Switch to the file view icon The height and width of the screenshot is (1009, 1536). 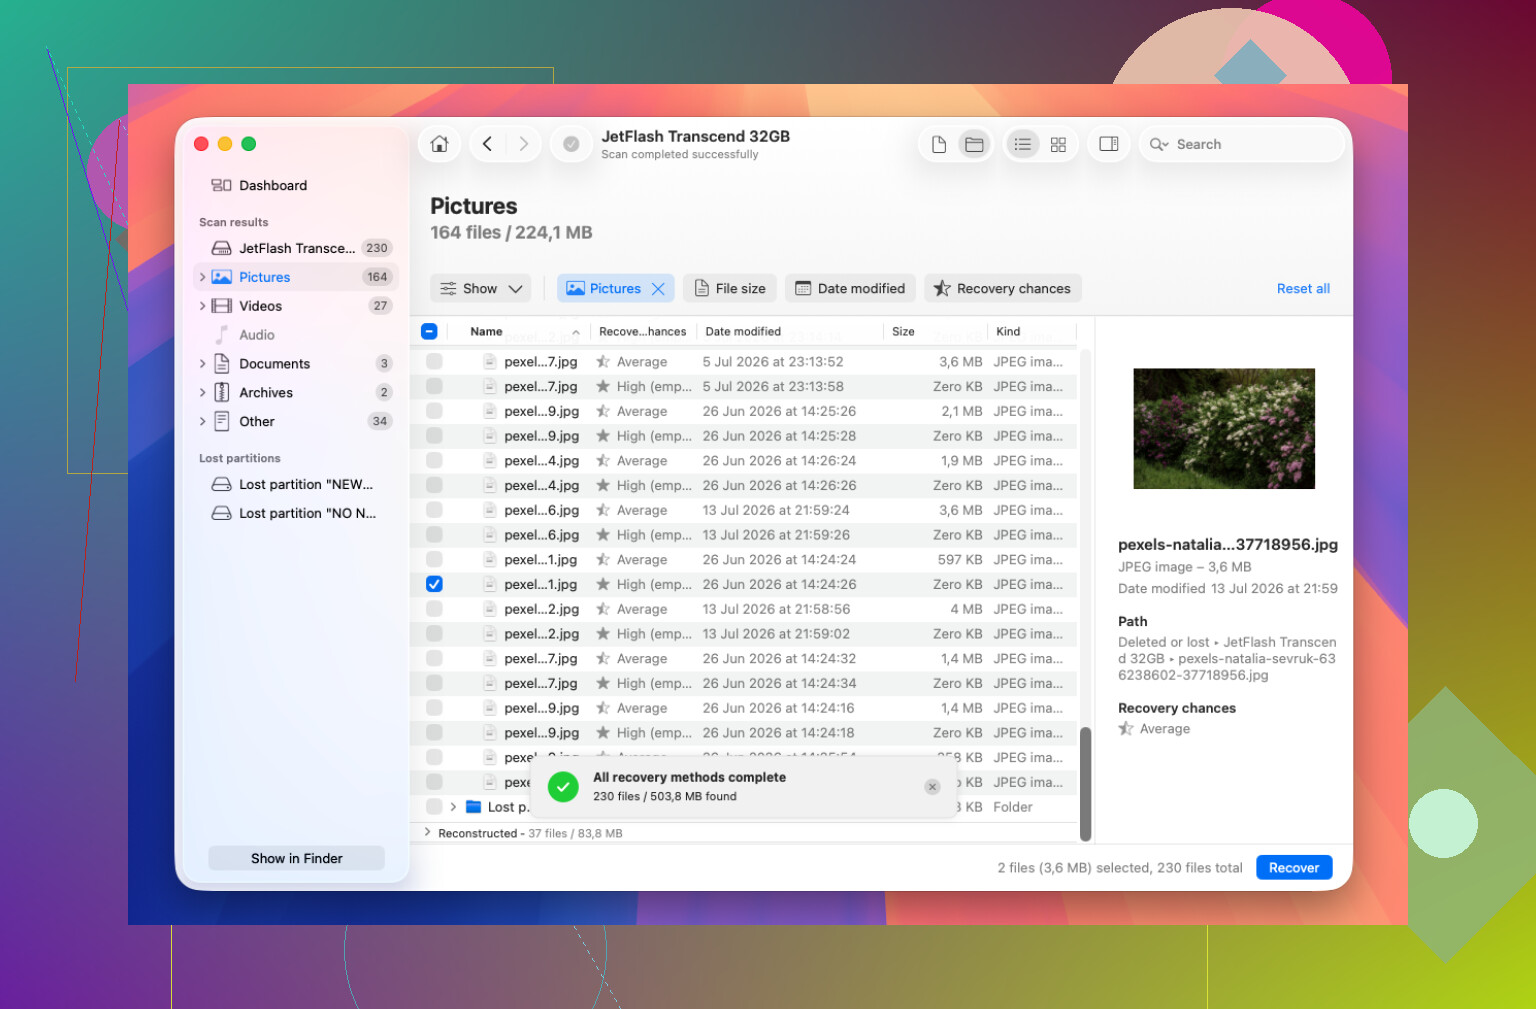point(938,144)
